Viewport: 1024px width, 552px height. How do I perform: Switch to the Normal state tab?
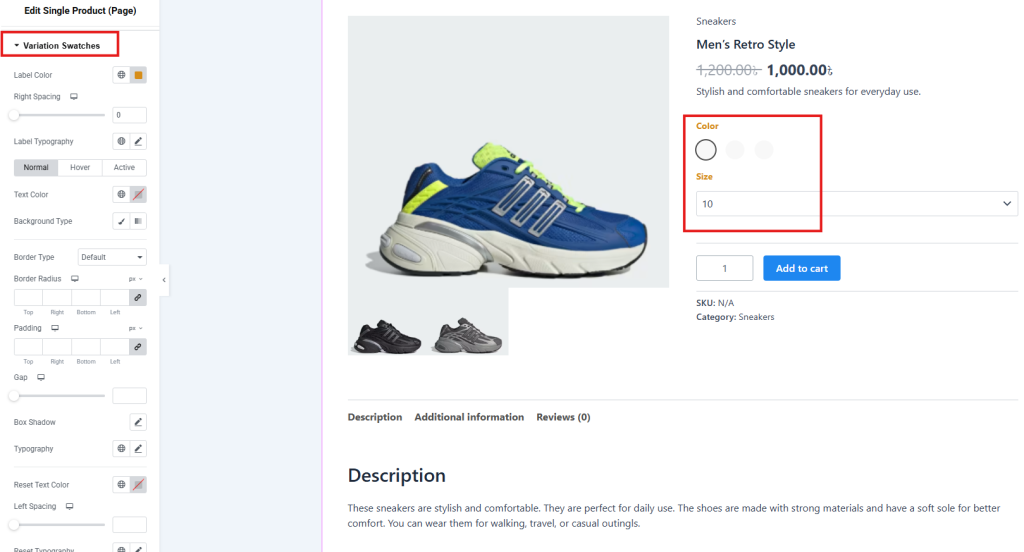pos(36,167)
